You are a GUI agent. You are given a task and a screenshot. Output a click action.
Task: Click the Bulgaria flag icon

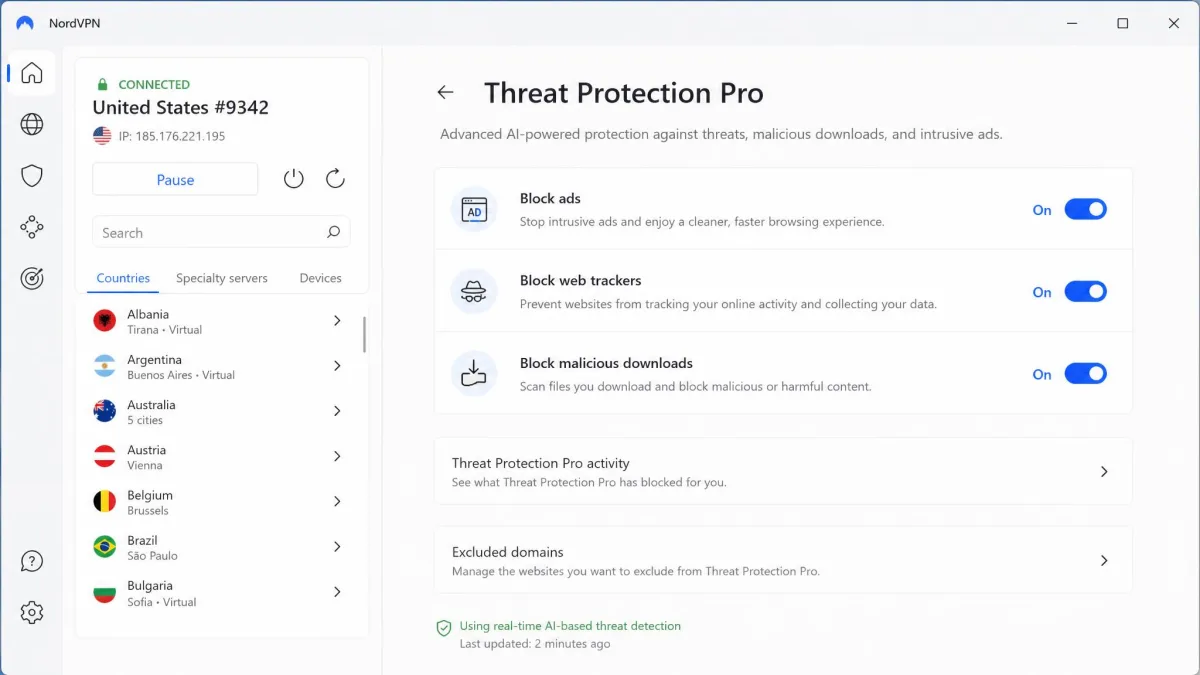pos(105,593)
